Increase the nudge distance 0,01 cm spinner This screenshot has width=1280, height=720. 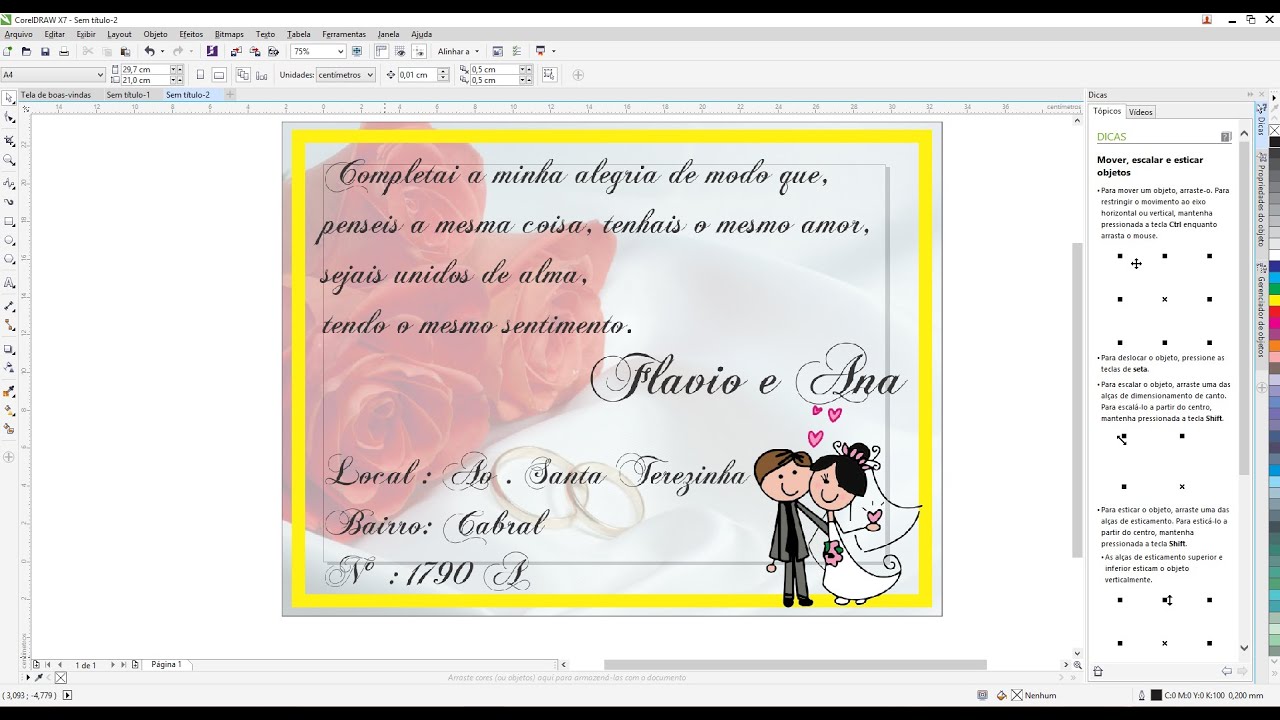pos(443,72)
